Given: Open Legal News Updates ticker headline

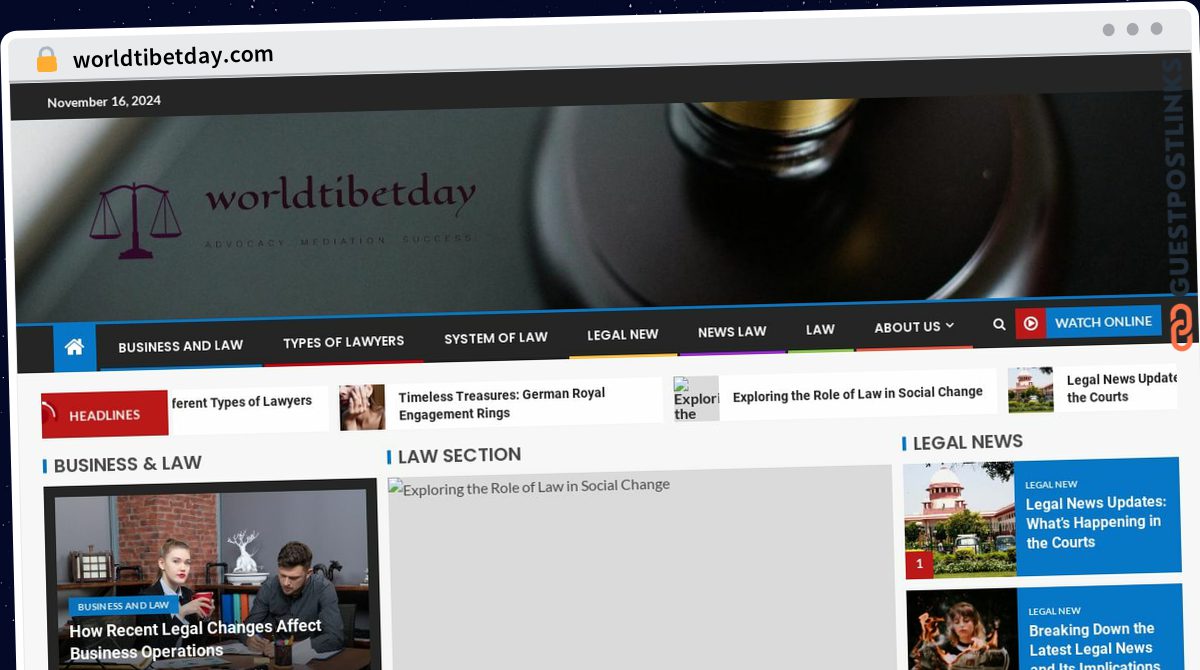Looking at the screenshot, I should tap(1122, 388).
